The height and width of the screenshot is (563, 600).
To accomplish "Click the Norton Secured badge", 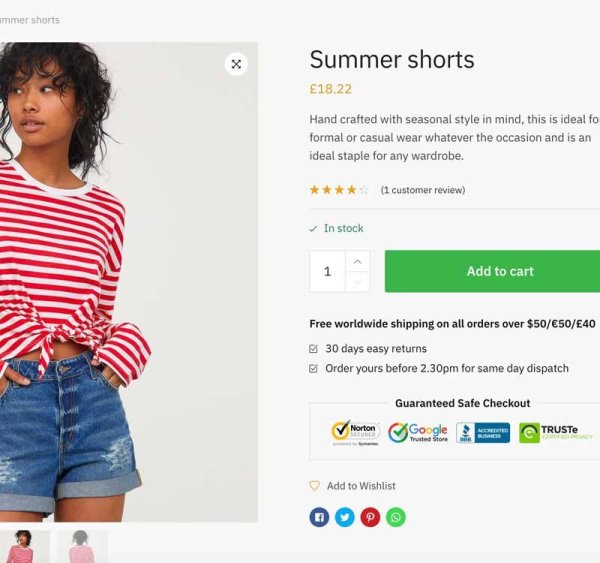I will (x=355, y=433).
